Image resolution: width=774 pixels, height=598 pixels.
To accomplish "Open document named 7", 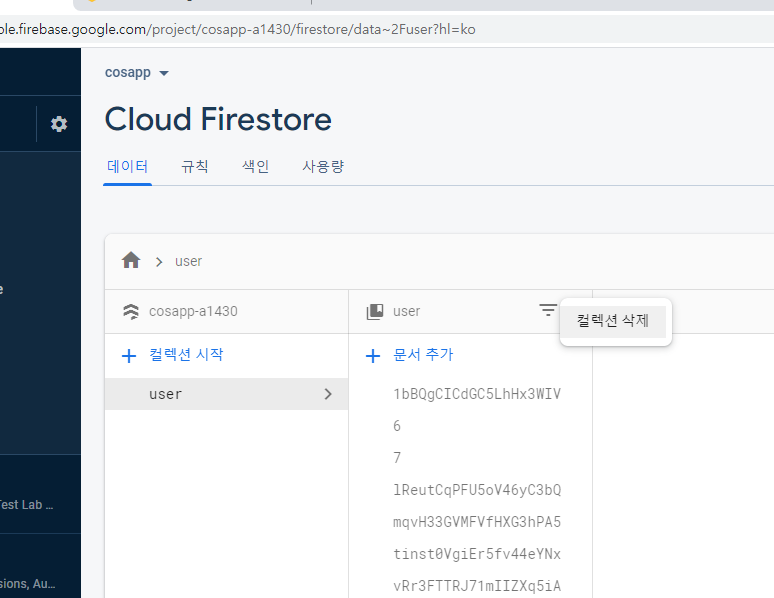I will [x=397, y=458].
